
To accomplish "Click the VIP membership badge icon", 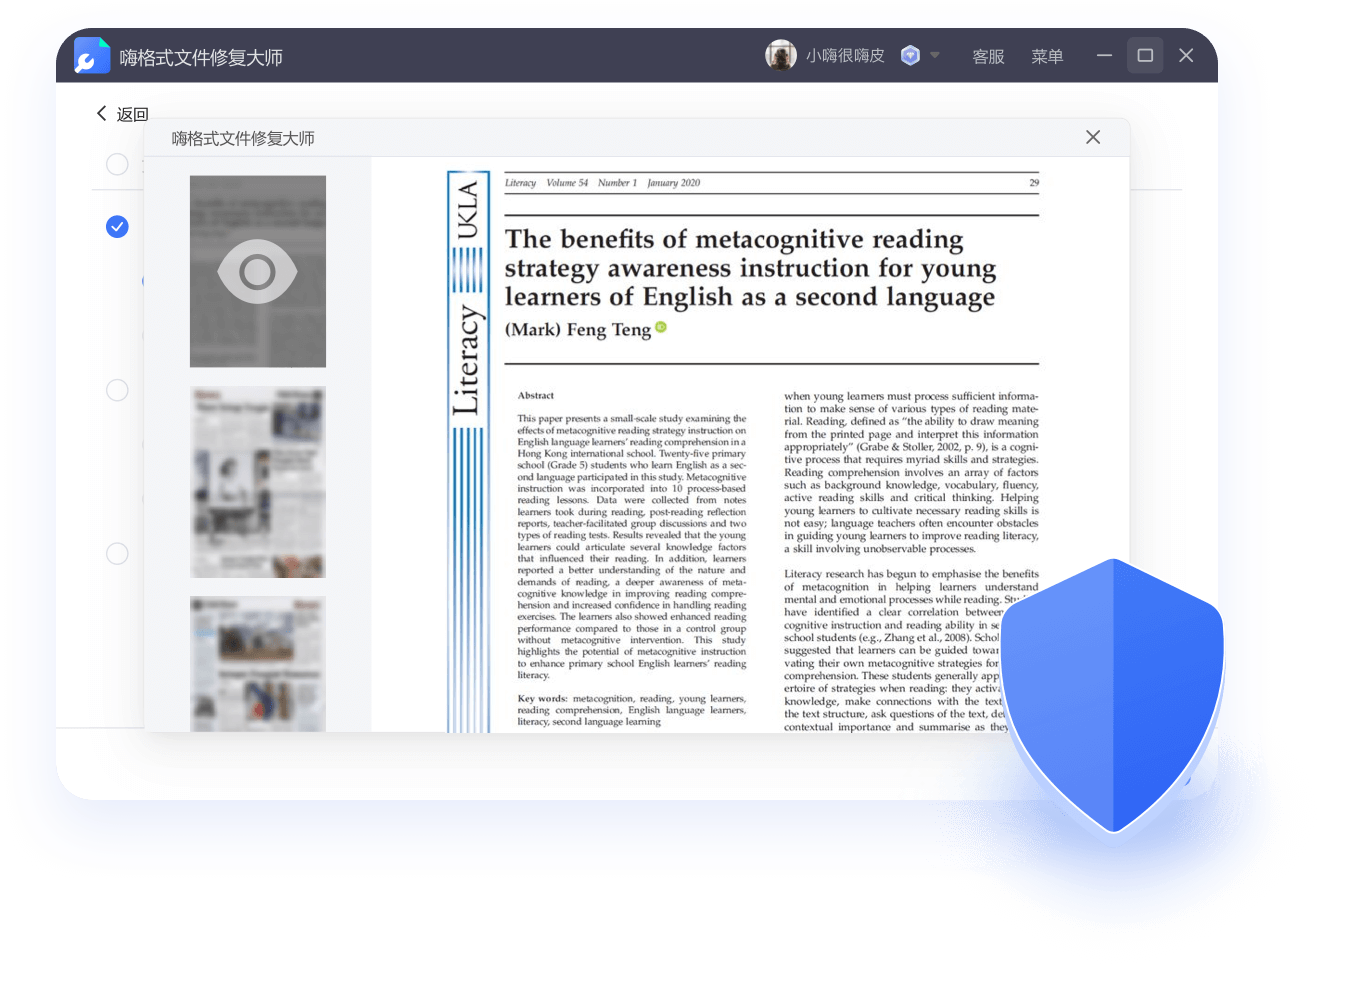I will [x=910, y=55].
